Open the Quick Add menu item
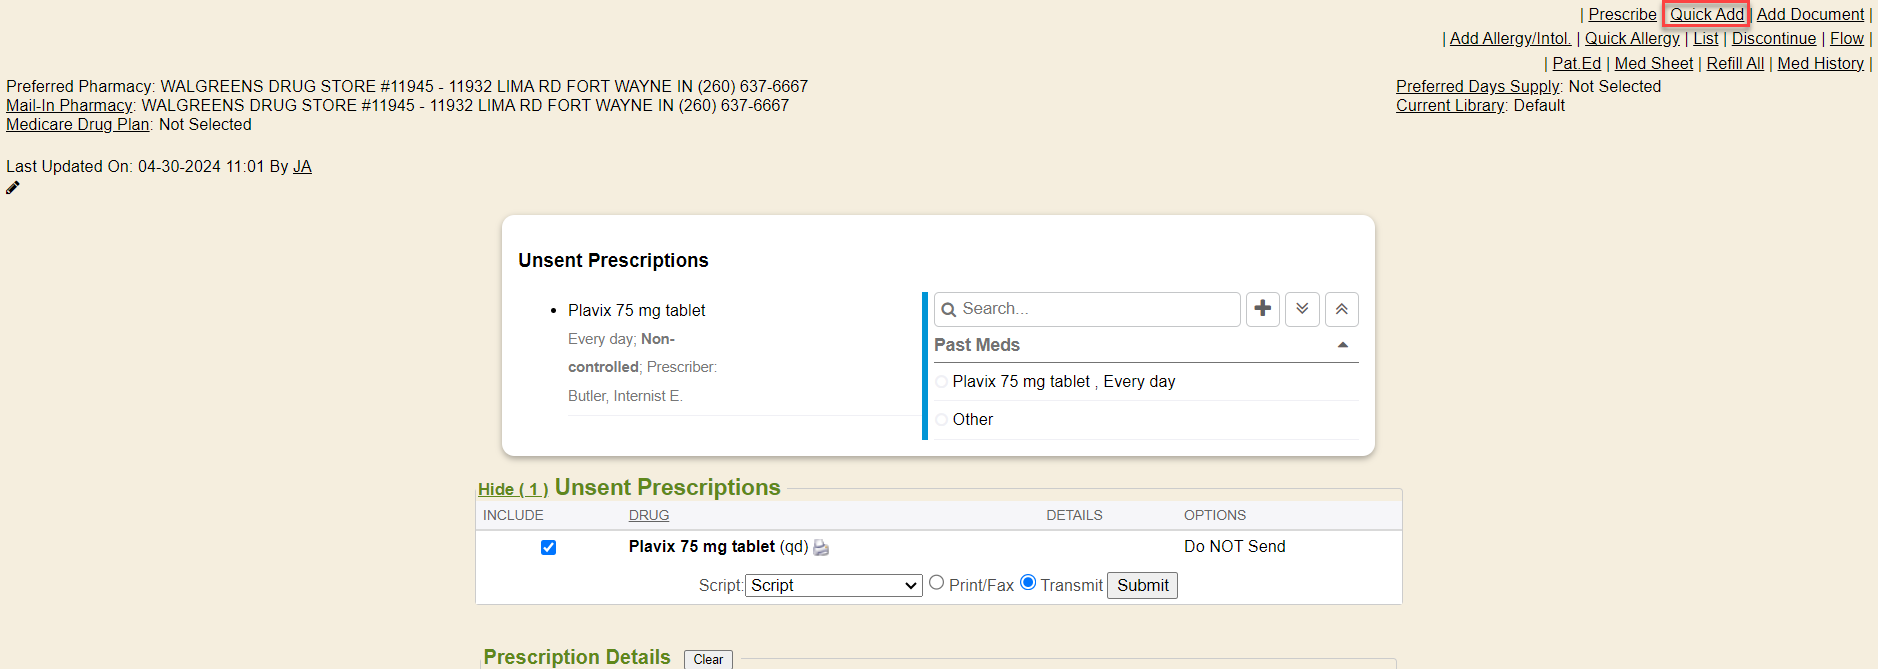 point(1706,14)
